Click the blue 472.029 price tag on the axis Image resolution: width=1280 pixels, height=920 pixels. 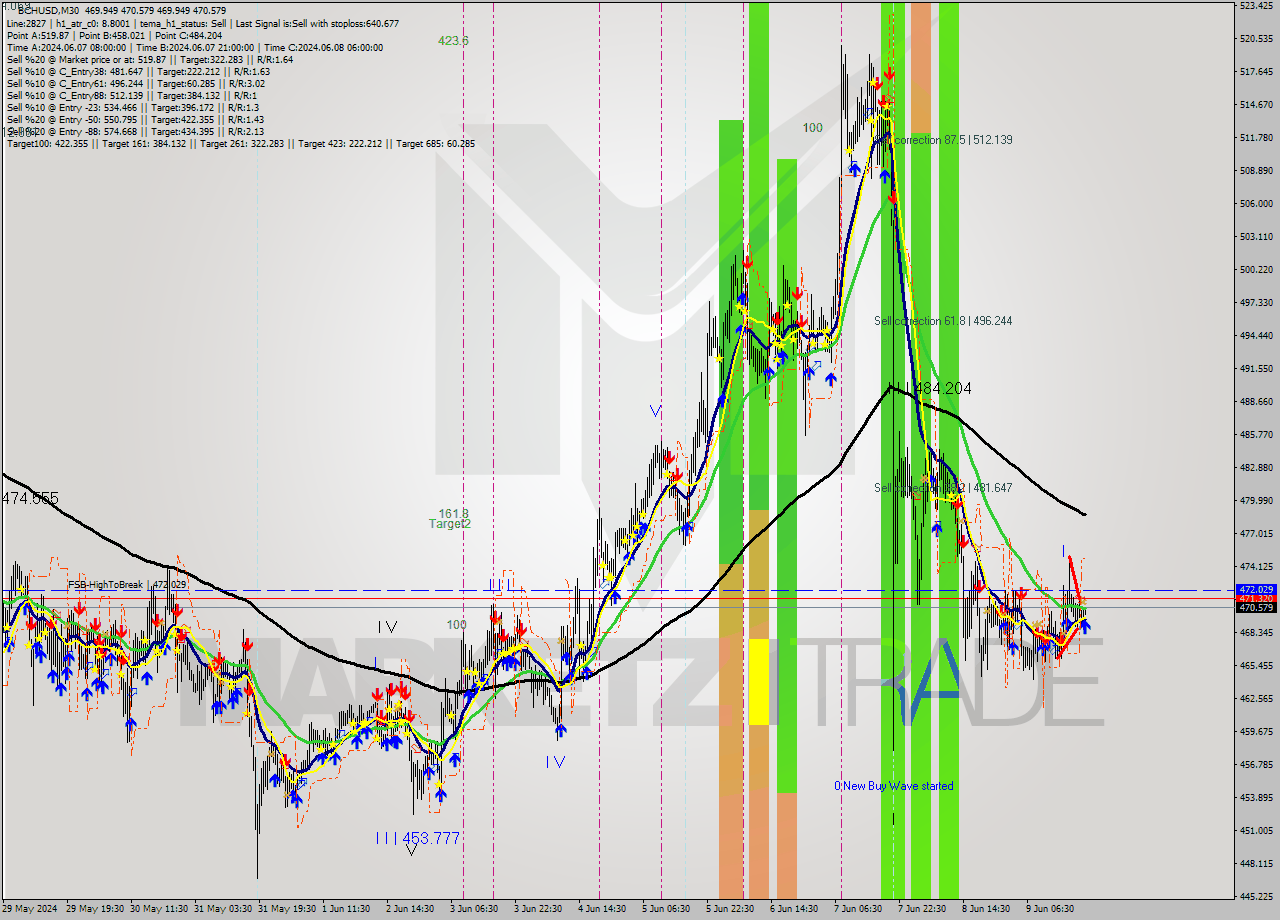1256,590
